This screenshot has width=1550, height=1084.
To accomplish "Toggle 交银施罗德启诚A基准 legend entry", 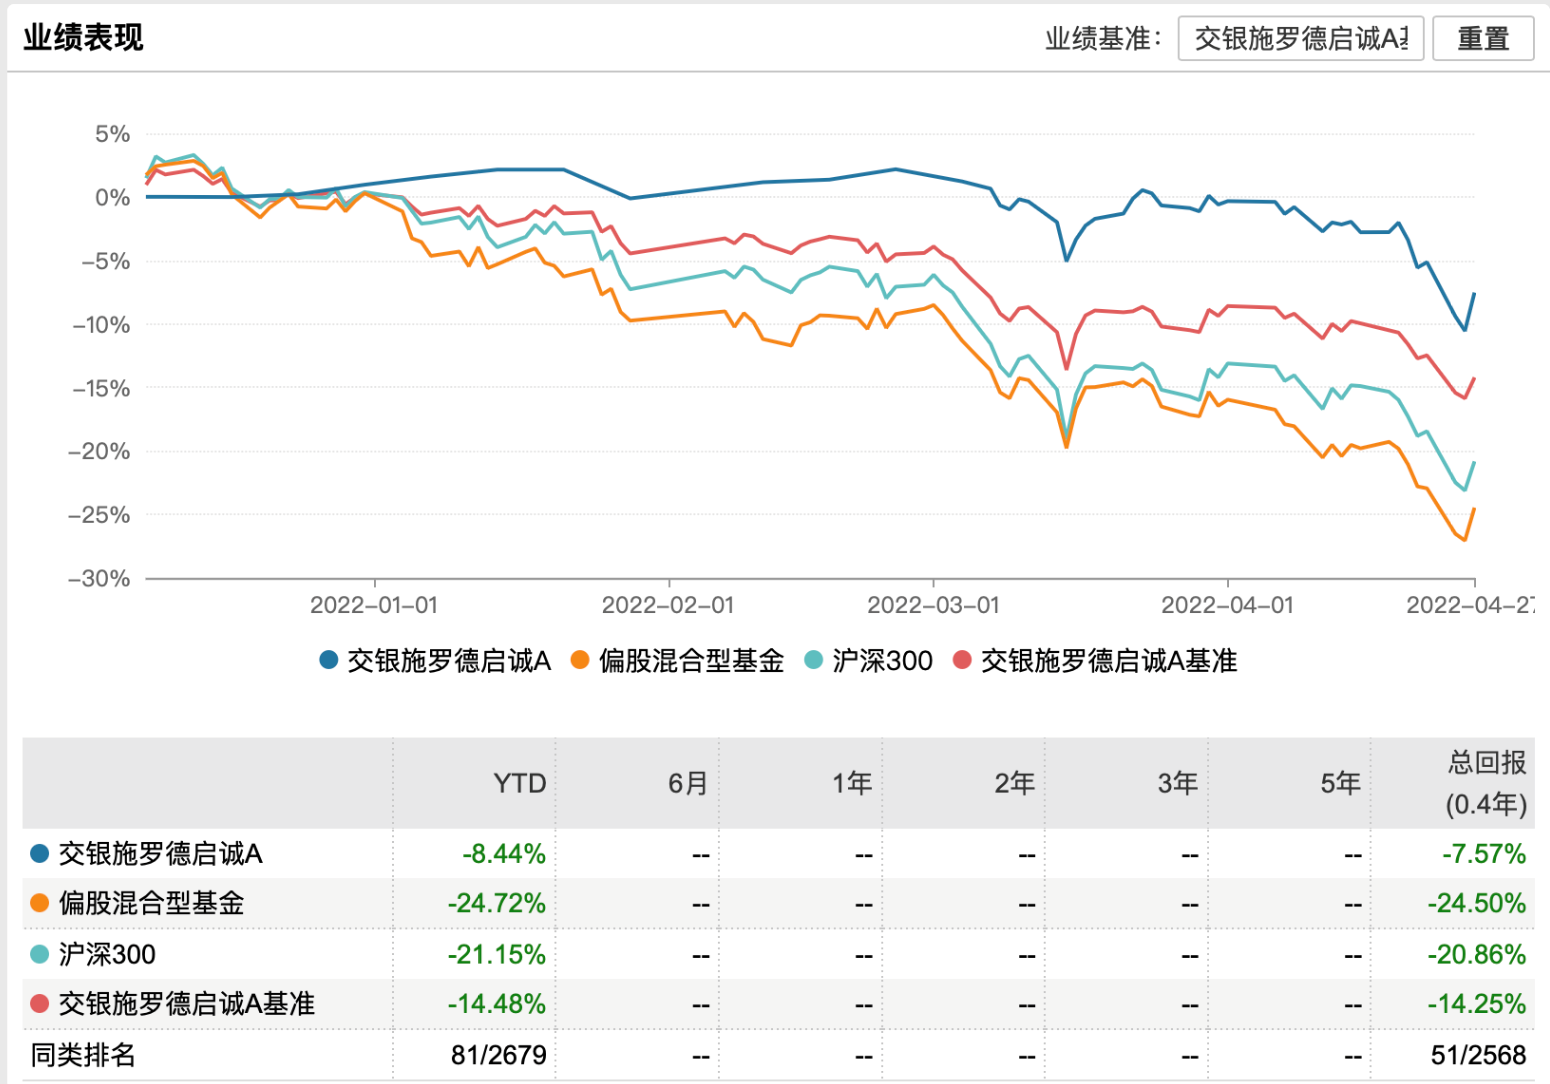I will (1095, 661).
